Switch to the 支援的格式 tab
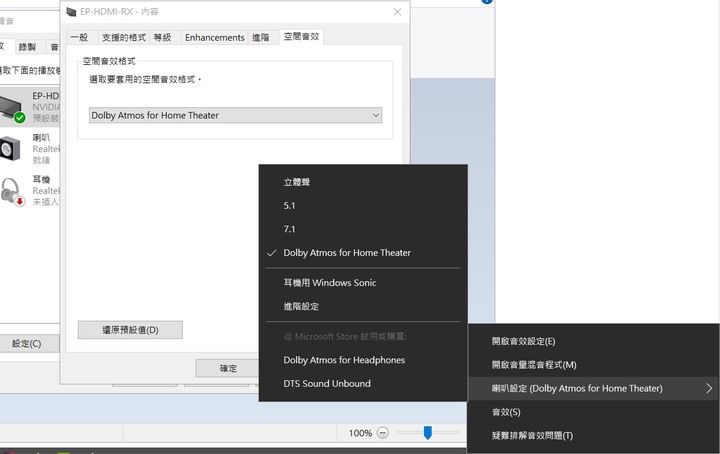 click(x=124, y=38)
